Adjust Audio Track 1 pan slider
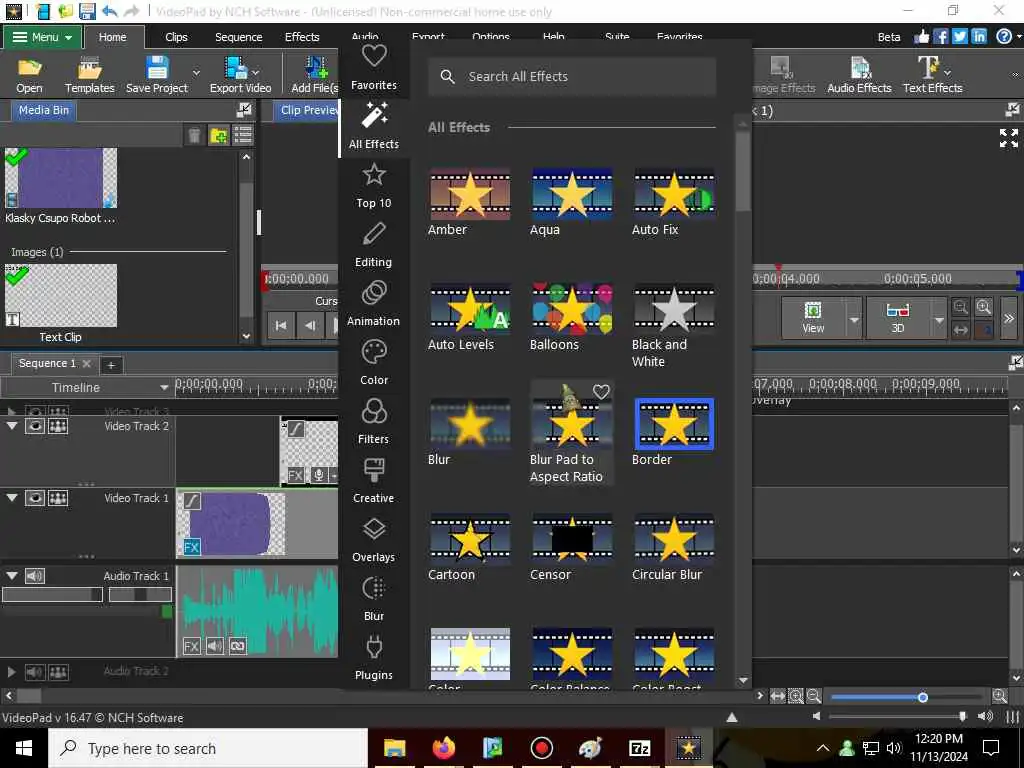Viewport: 1024px width, 768px height. [140, 595]
